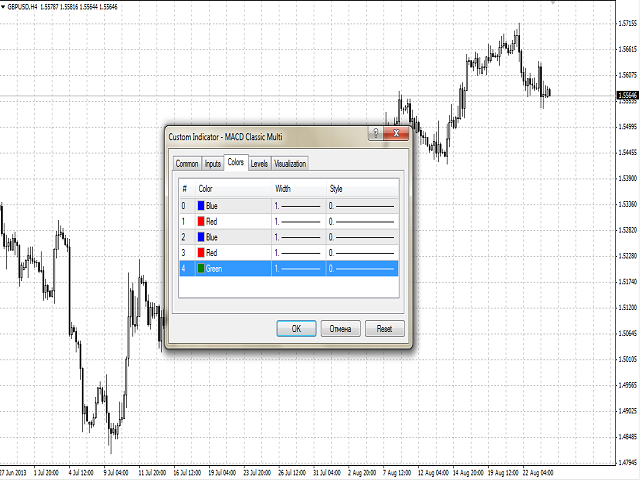Screen dimensions: 640x480
Task: Open the width selector for row 4
Action: click(299, 269)
